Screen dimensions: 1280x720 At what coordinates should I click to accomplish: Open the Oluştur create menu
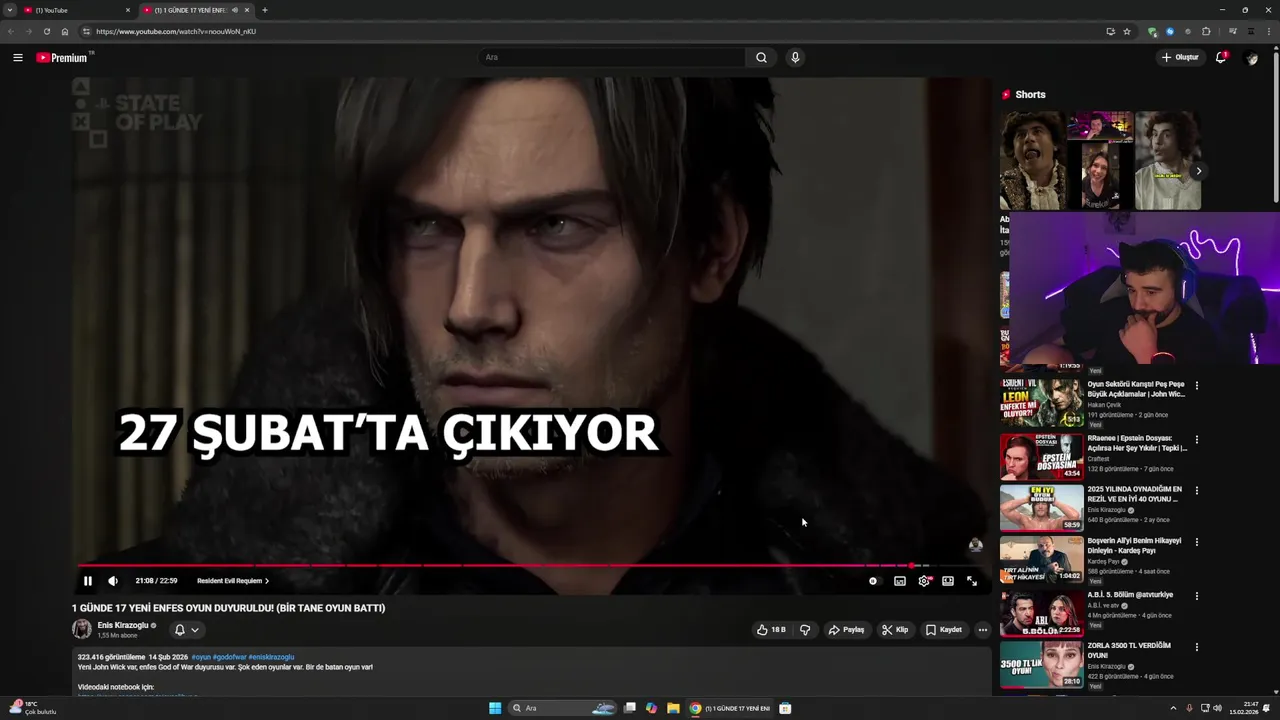pos(1180,58)
